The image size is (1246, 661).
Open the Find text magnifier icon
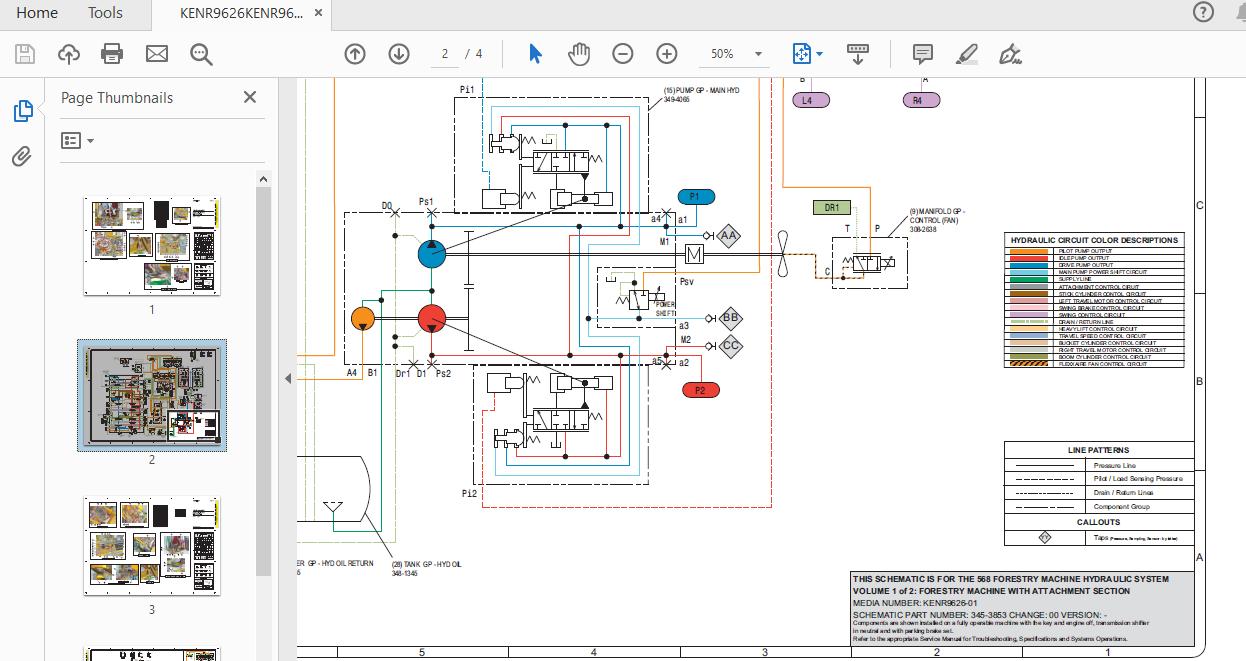coord(201,54)
